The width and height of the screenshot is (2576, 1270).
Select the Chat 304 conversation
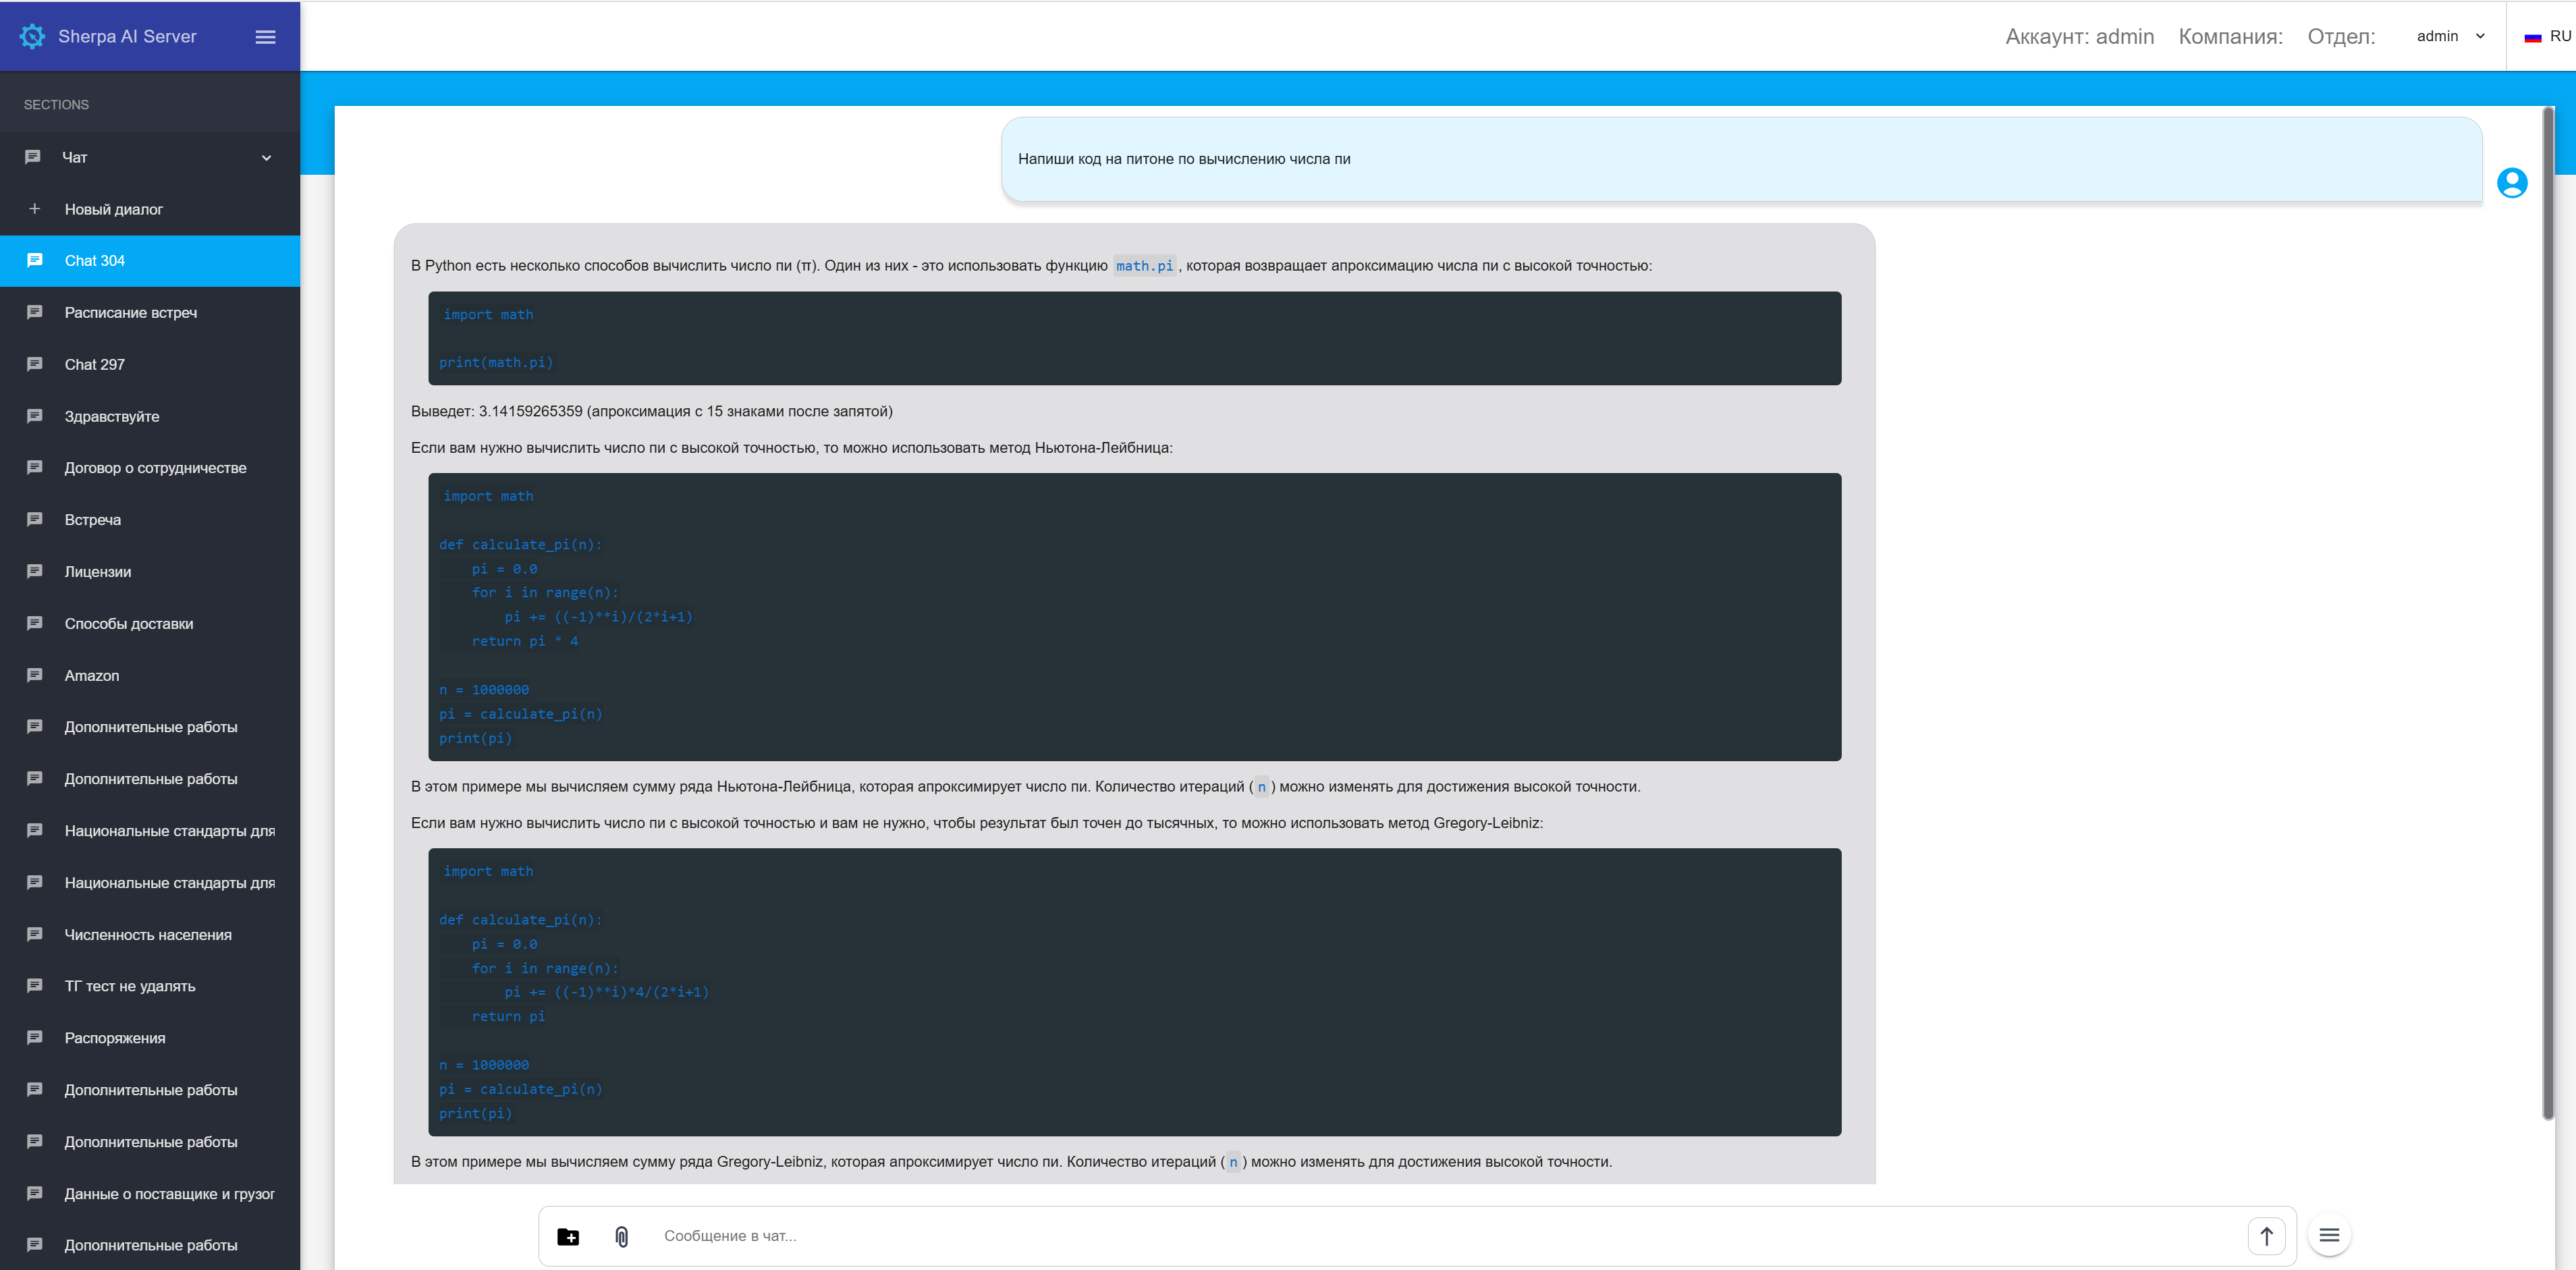(150, 261)
